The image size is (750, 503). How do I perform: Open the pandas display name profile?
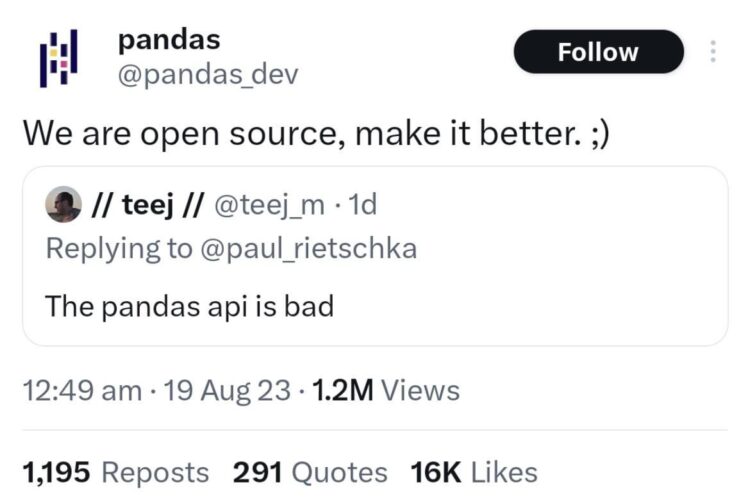pyautogui.click(x=168, y=40)
